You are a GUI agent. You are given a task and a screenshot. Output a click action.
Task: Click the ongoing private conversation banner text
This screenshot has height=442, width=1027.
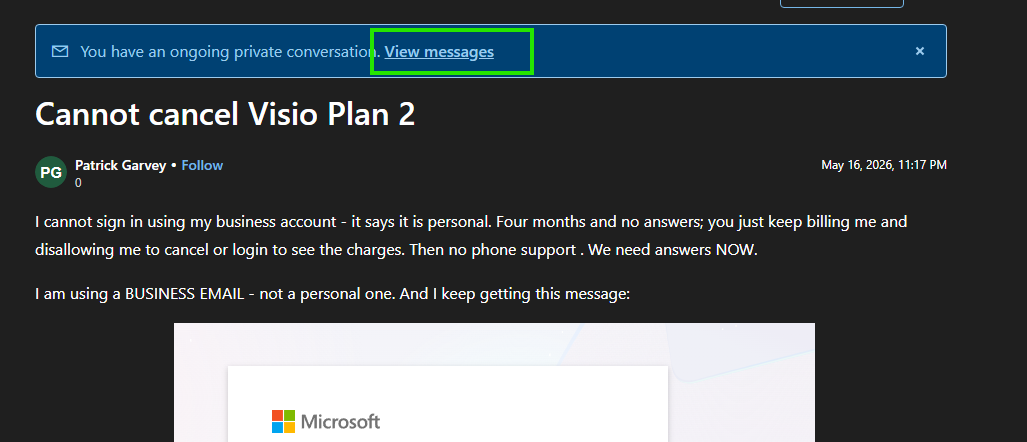[231, 52]
